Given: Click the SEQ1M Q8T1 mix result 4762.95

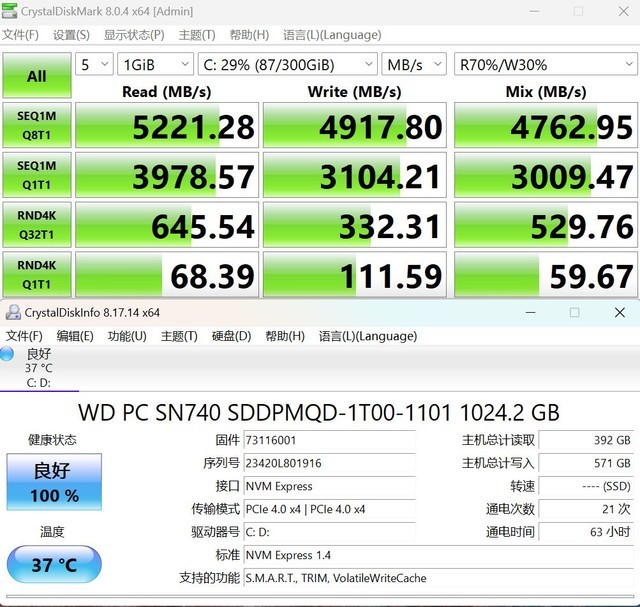Looking at the screenshot, I should pos(546,125).
